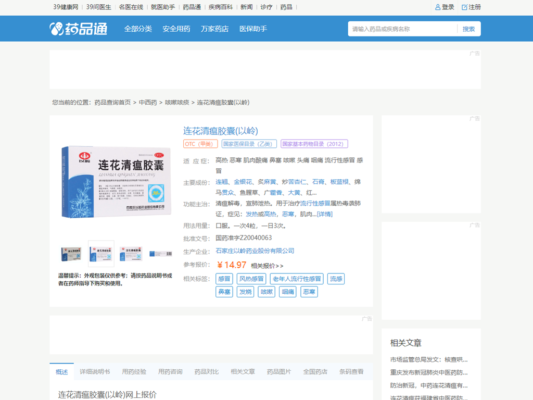
Task: Click the ¥14.97 reference price
Action: point(231,265)
